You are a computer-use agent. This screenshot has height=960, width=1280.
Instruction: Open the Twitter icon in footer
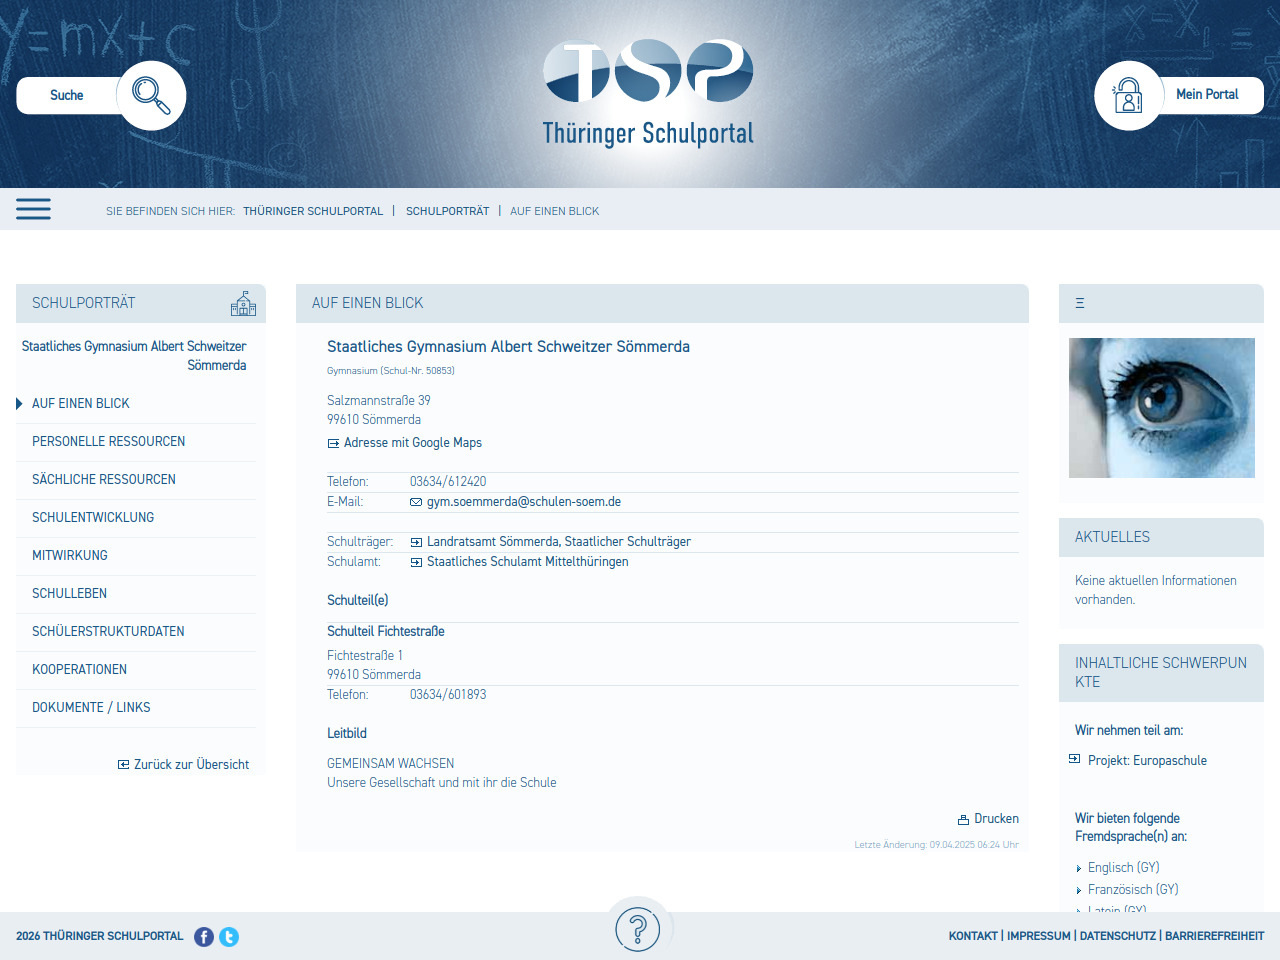[x=229, y=937]
